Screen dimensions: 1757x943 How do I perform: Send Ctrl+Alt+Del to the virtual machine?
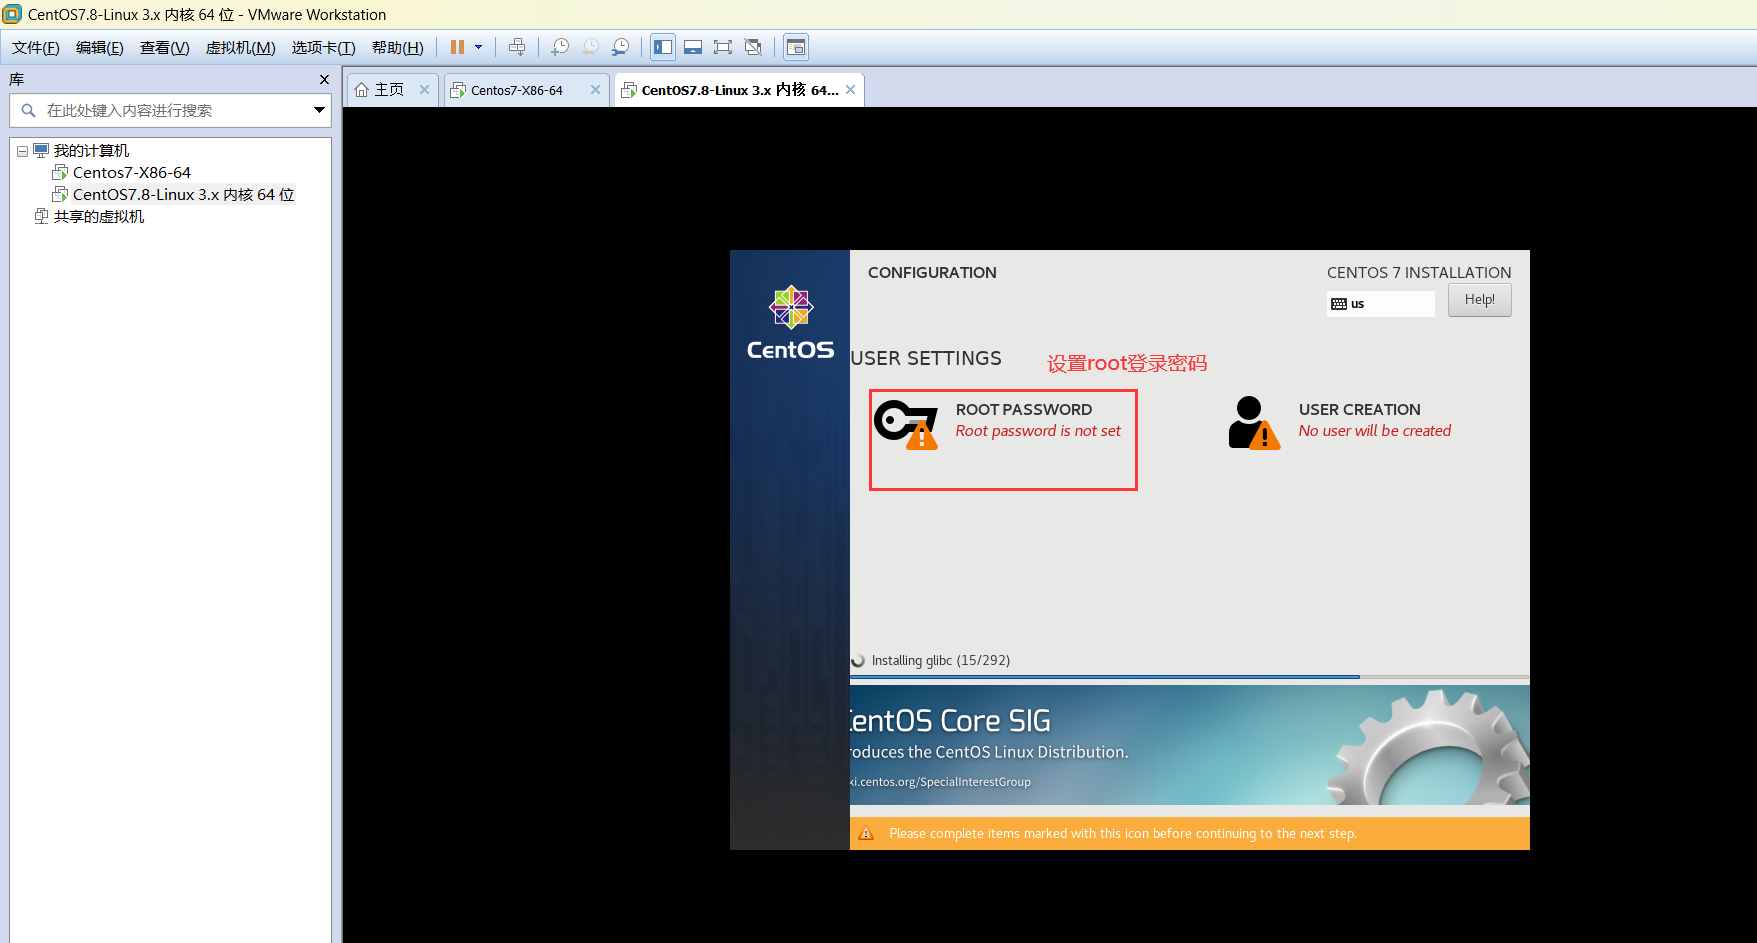pos(517,47)
